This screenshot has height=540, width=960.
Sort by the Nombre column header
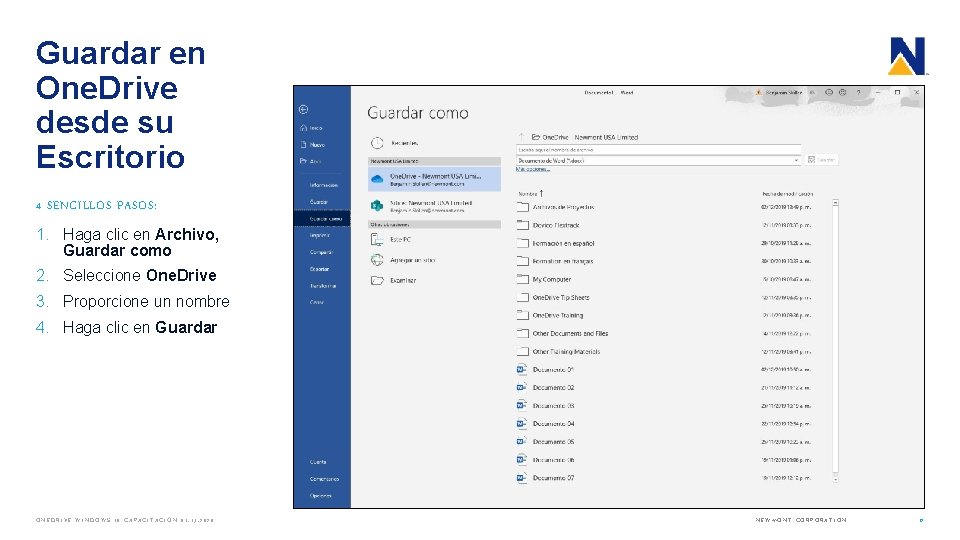coord(530,193)
